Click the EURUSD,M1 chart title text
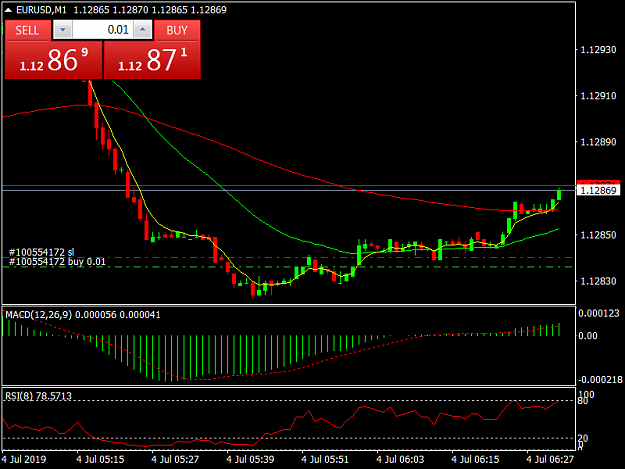The image size is (625, 469). 41,10
